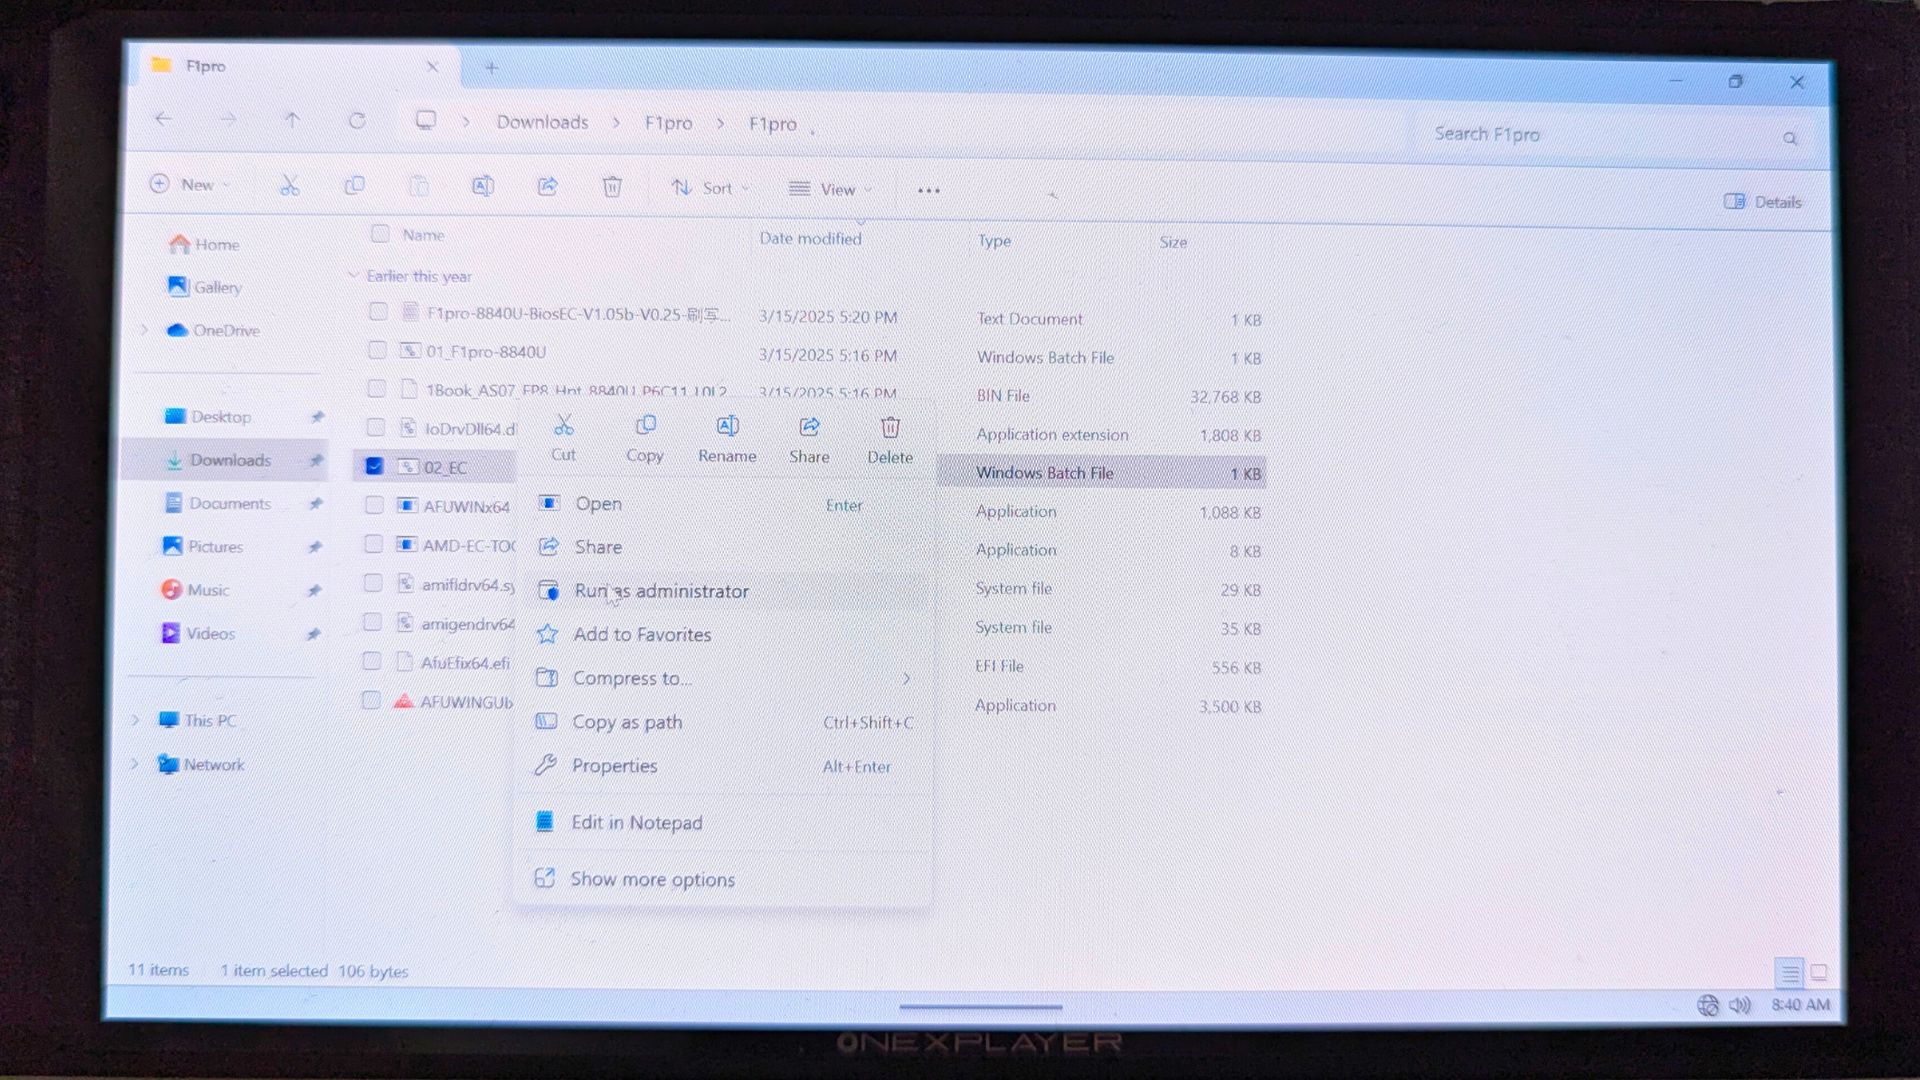The image size is (1920, 1080).
Task: Click the Refresh icon in navigation bar
Action: tap(357, 121)
